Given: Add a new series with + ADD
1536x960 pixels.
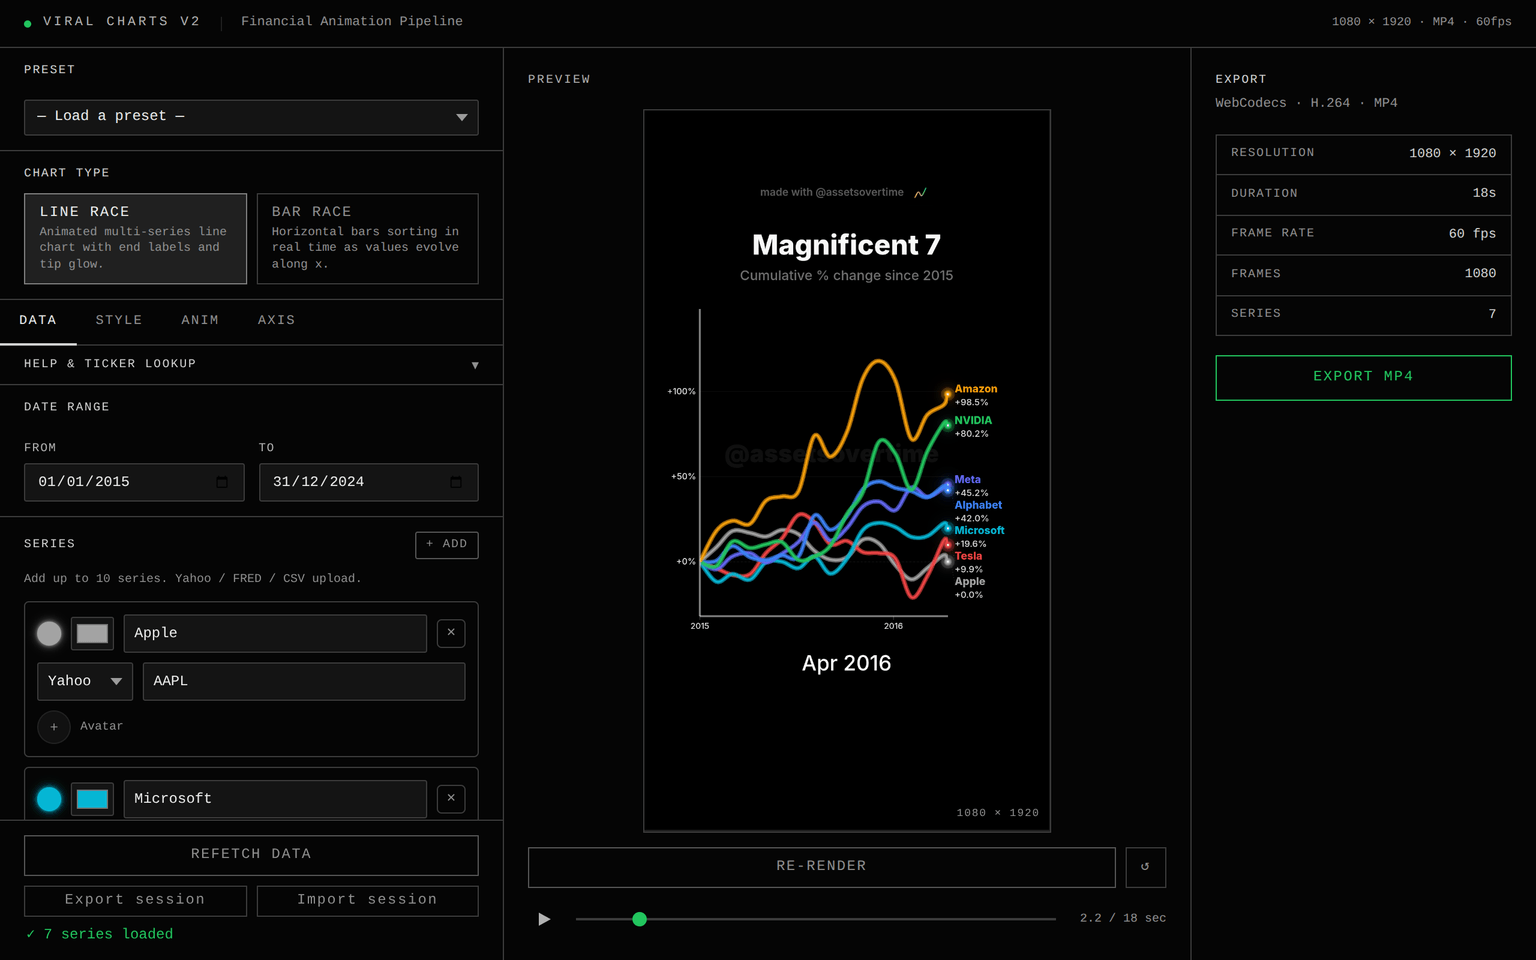Looking at the screenshot, I should pyautogui.click(x=447, y=545).
